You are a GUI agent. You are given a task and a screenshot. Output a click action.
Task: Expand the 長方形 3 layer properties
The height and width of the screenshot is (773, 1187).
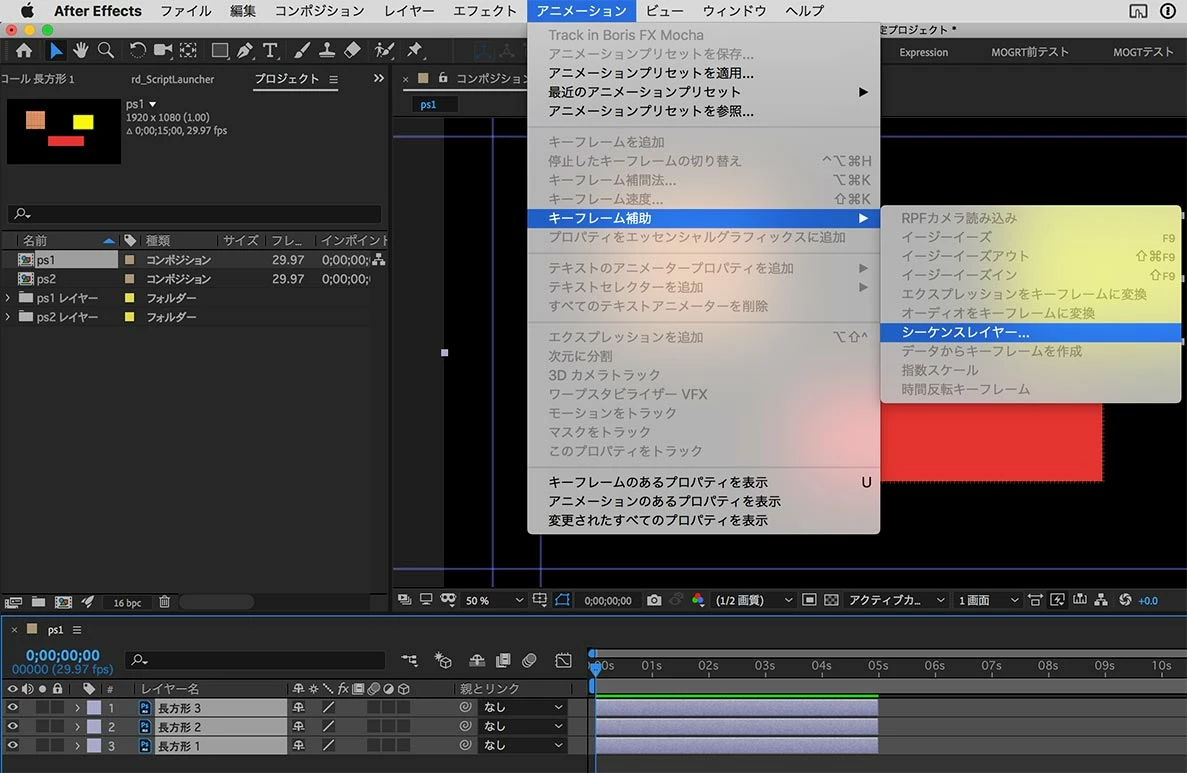coord(77,708)
